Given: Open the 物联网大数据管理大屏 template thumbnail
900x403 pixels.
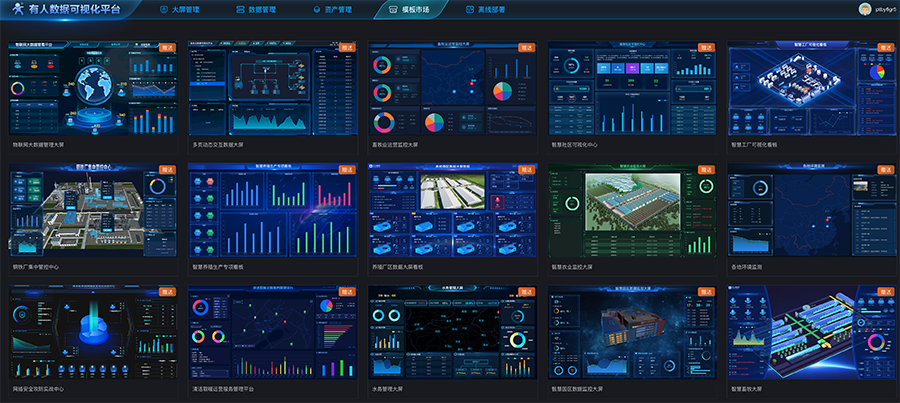Looking at the screenshot, I should tap(93, 88).
